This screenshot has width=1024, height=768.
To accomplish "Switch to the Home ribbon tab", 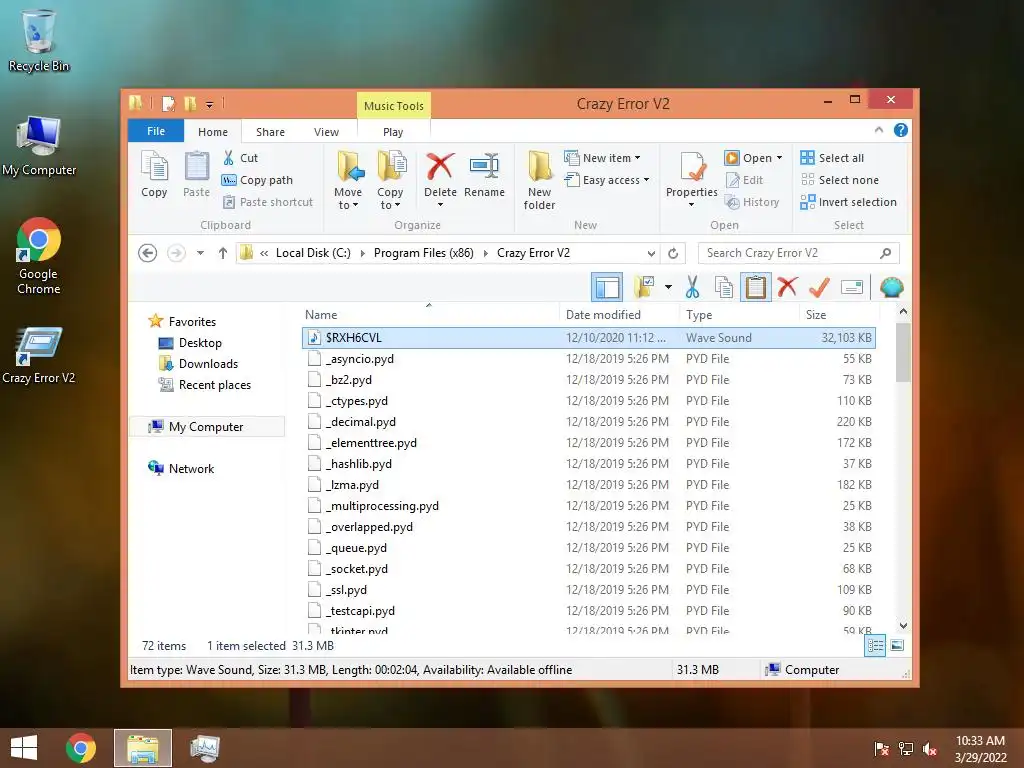I will pyautogui.click(x=213, y=132).
